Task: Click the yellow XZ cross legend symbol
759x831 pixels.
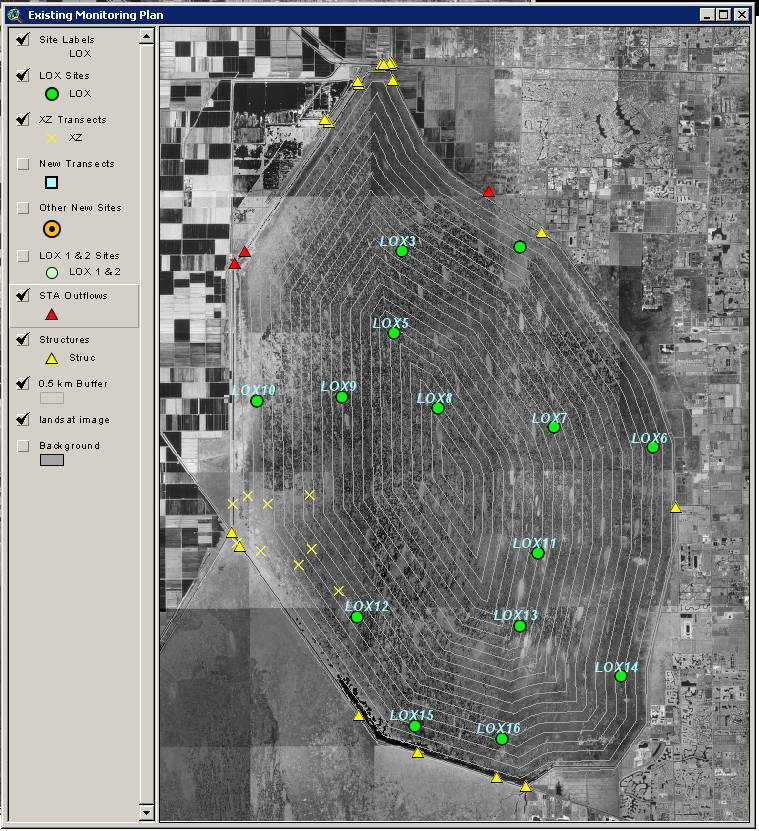Action: pyautogui.click(x=51, y=138)
